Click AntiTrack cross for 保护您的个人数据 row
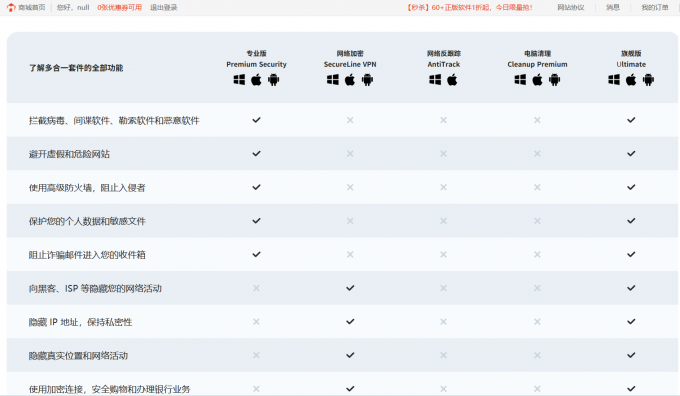This screenshot has width=680, height=396. [443, 221]
